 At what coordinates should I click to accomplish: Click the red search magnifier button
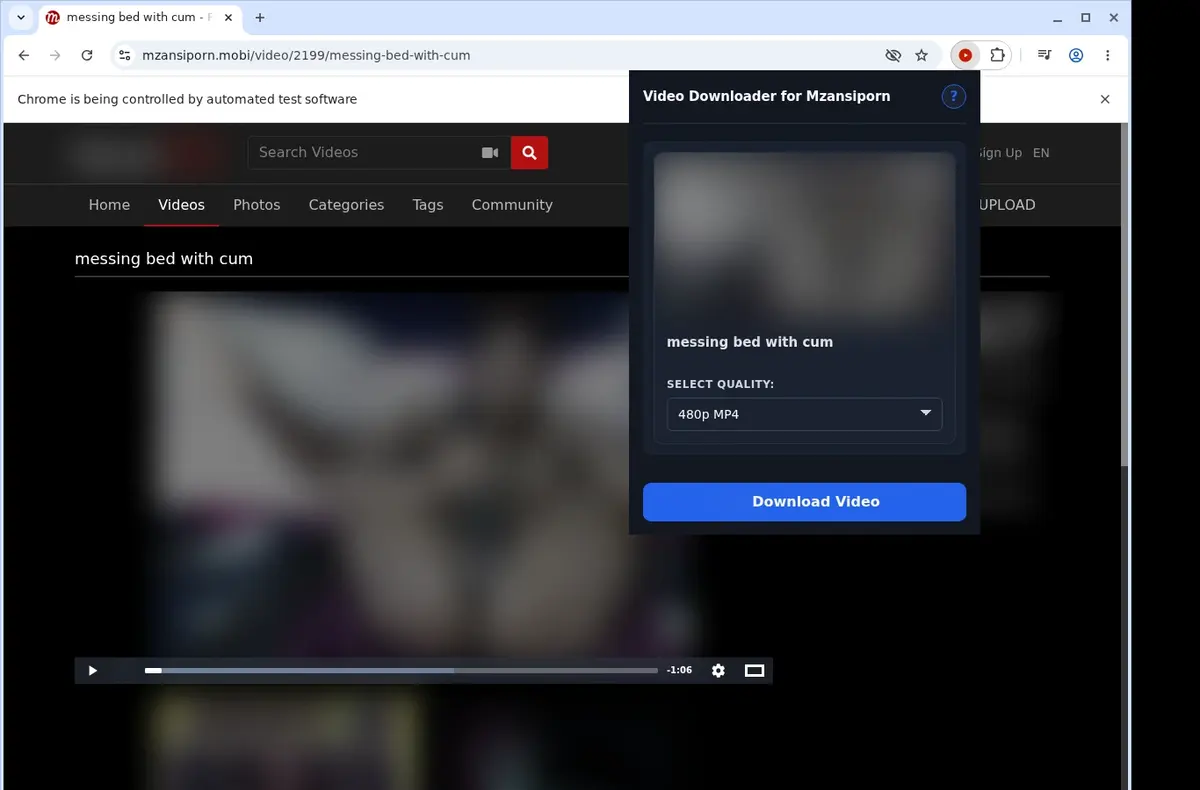click(x=529, y=152)
